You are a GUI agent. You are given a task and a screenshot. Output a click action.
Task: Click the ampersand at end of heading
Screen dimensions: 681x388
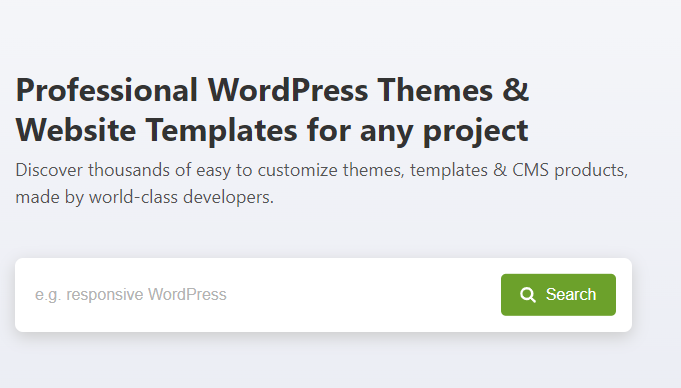click(x=516, y=90)
